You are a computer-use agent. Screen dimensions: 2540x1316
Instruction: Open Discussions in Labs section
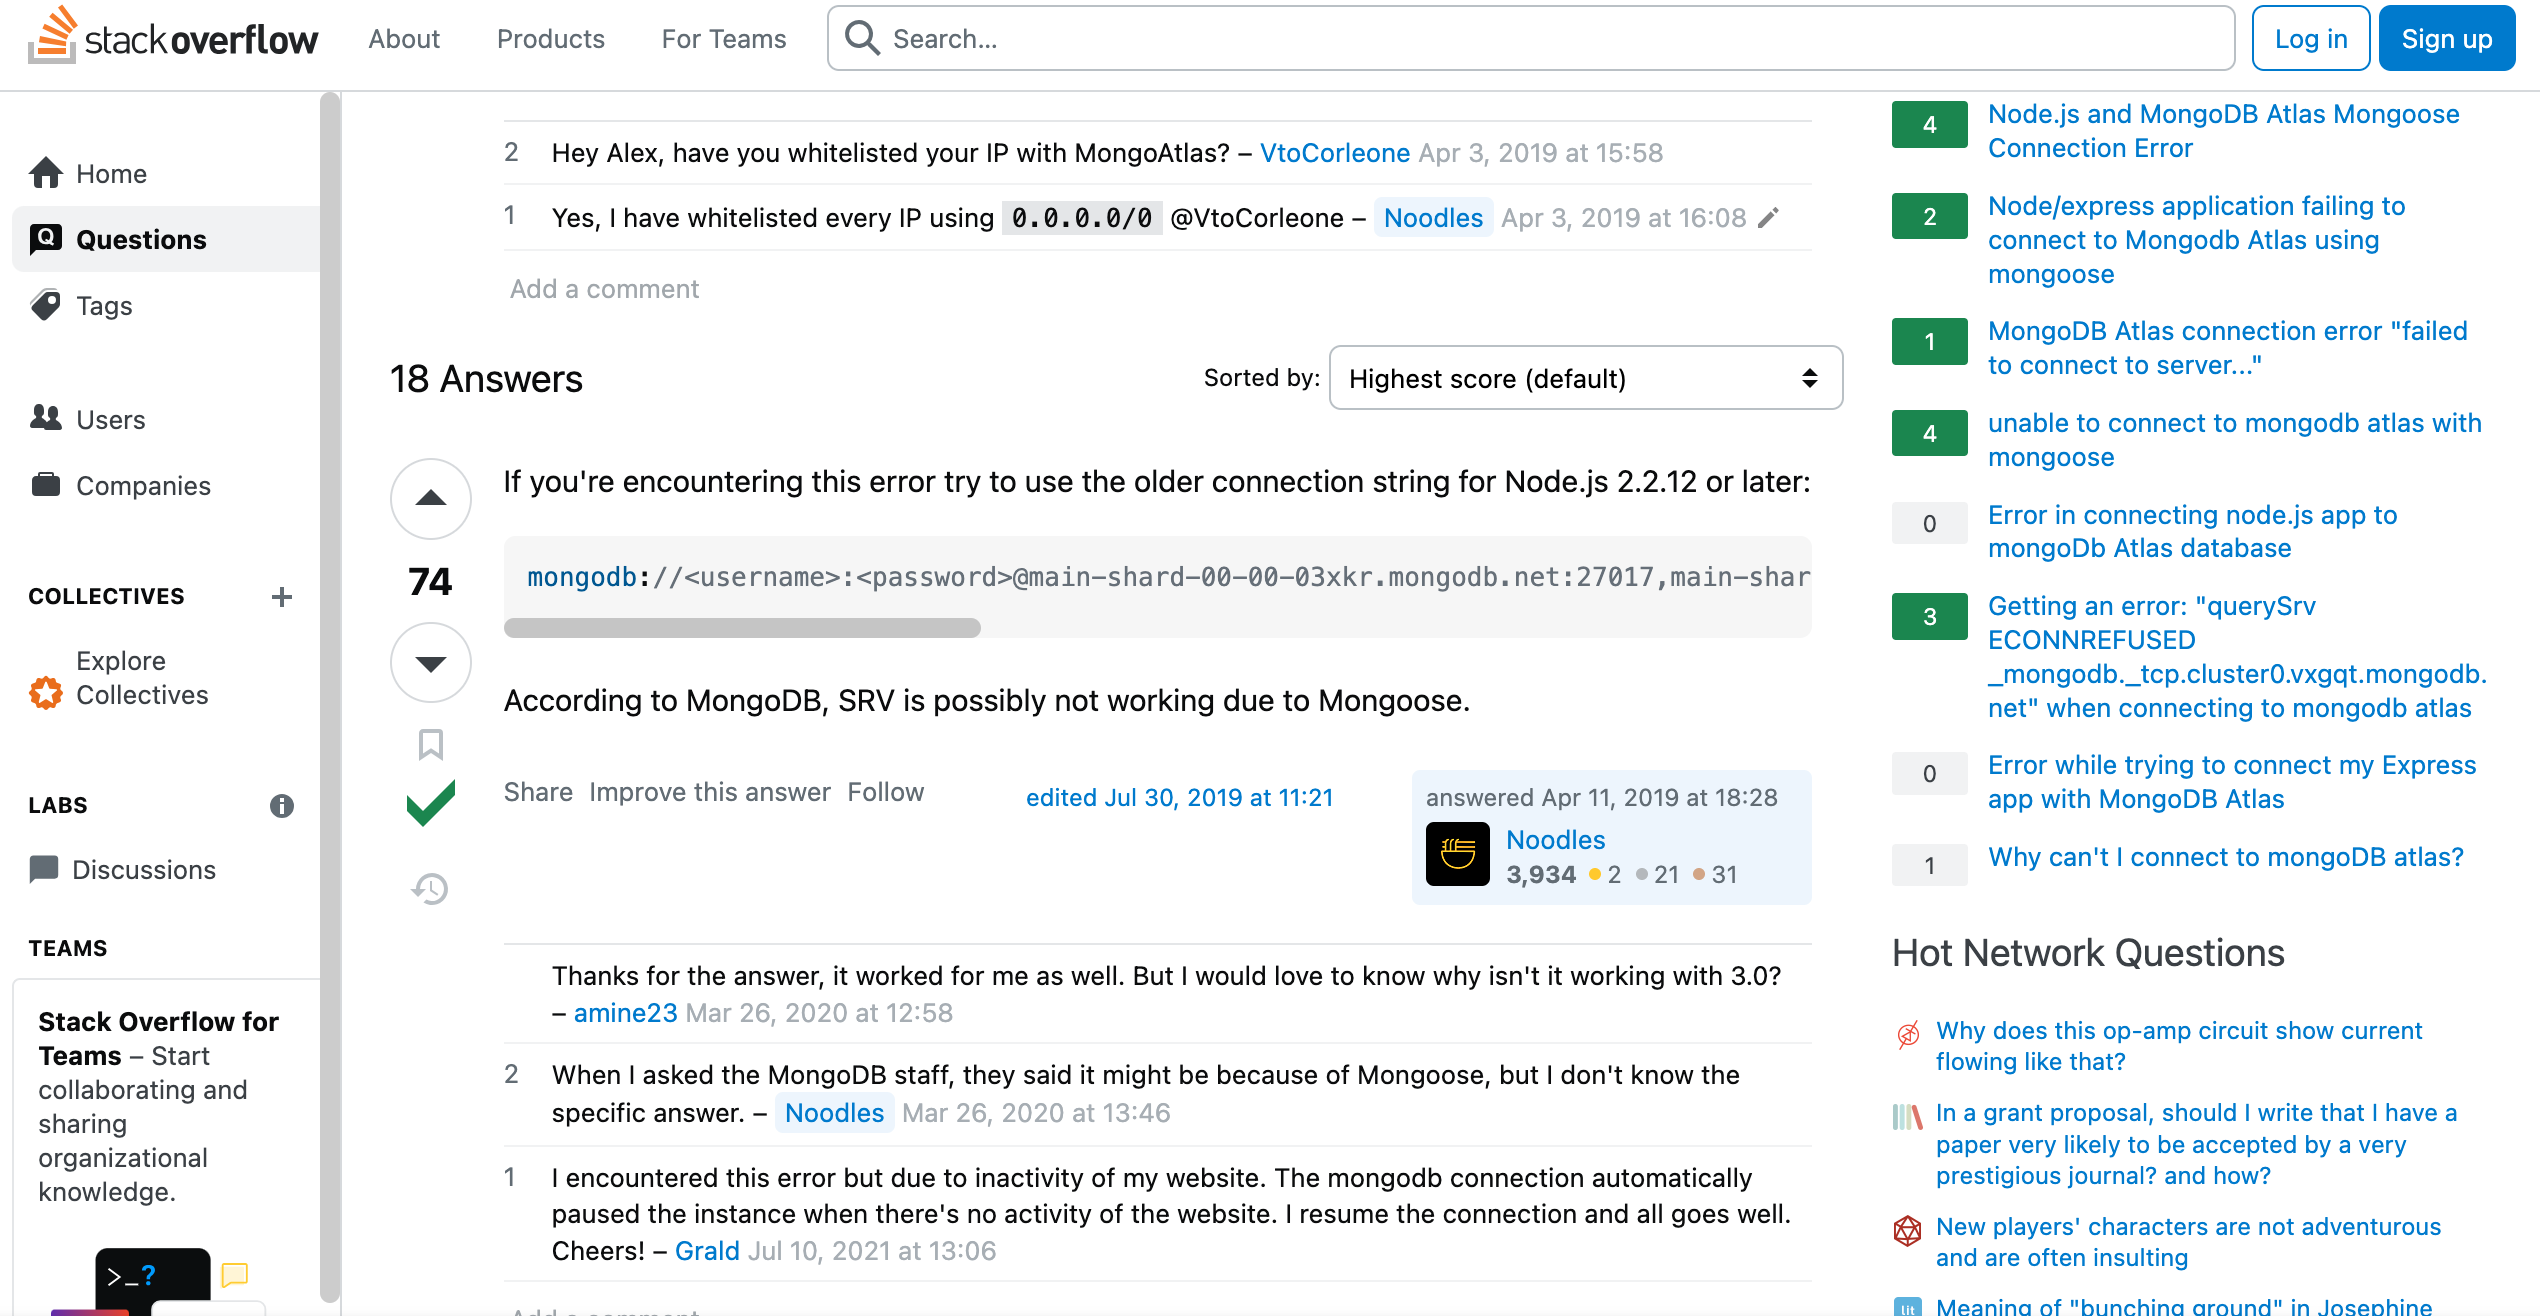[x=144, y=869]
